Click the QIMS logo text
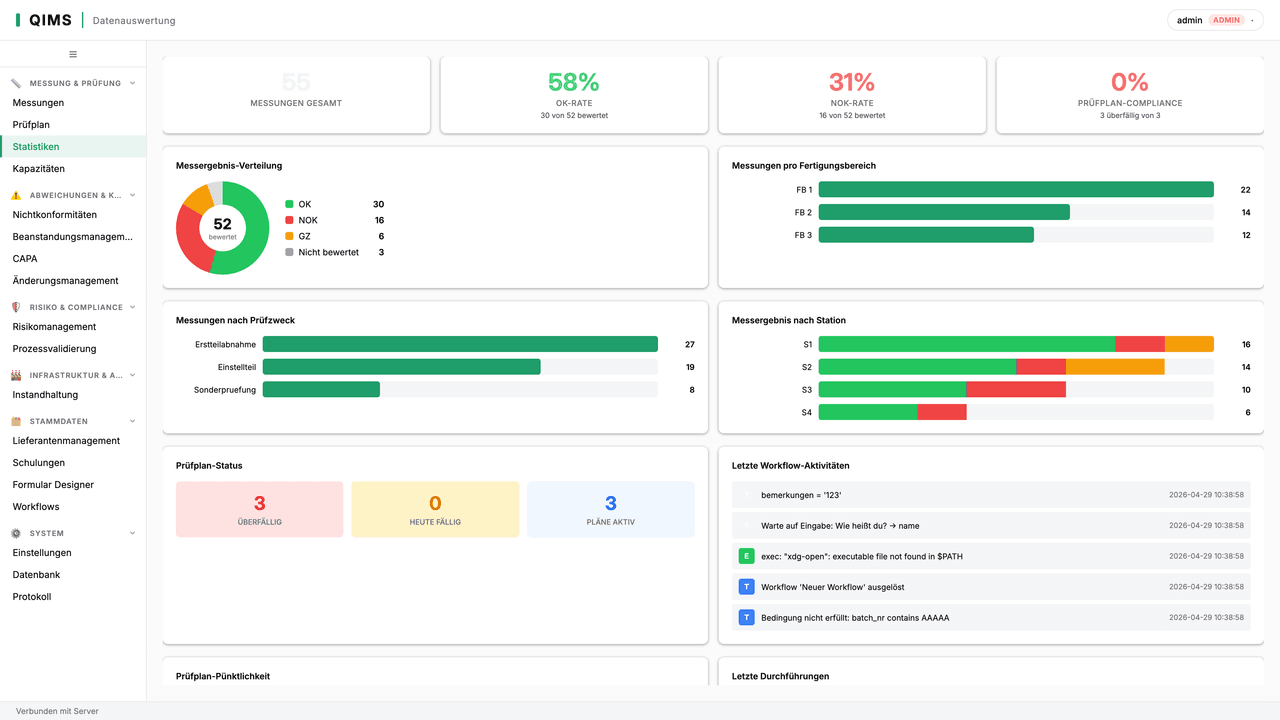The width and height of the screenshot is (1280, 720). point(50,20)
